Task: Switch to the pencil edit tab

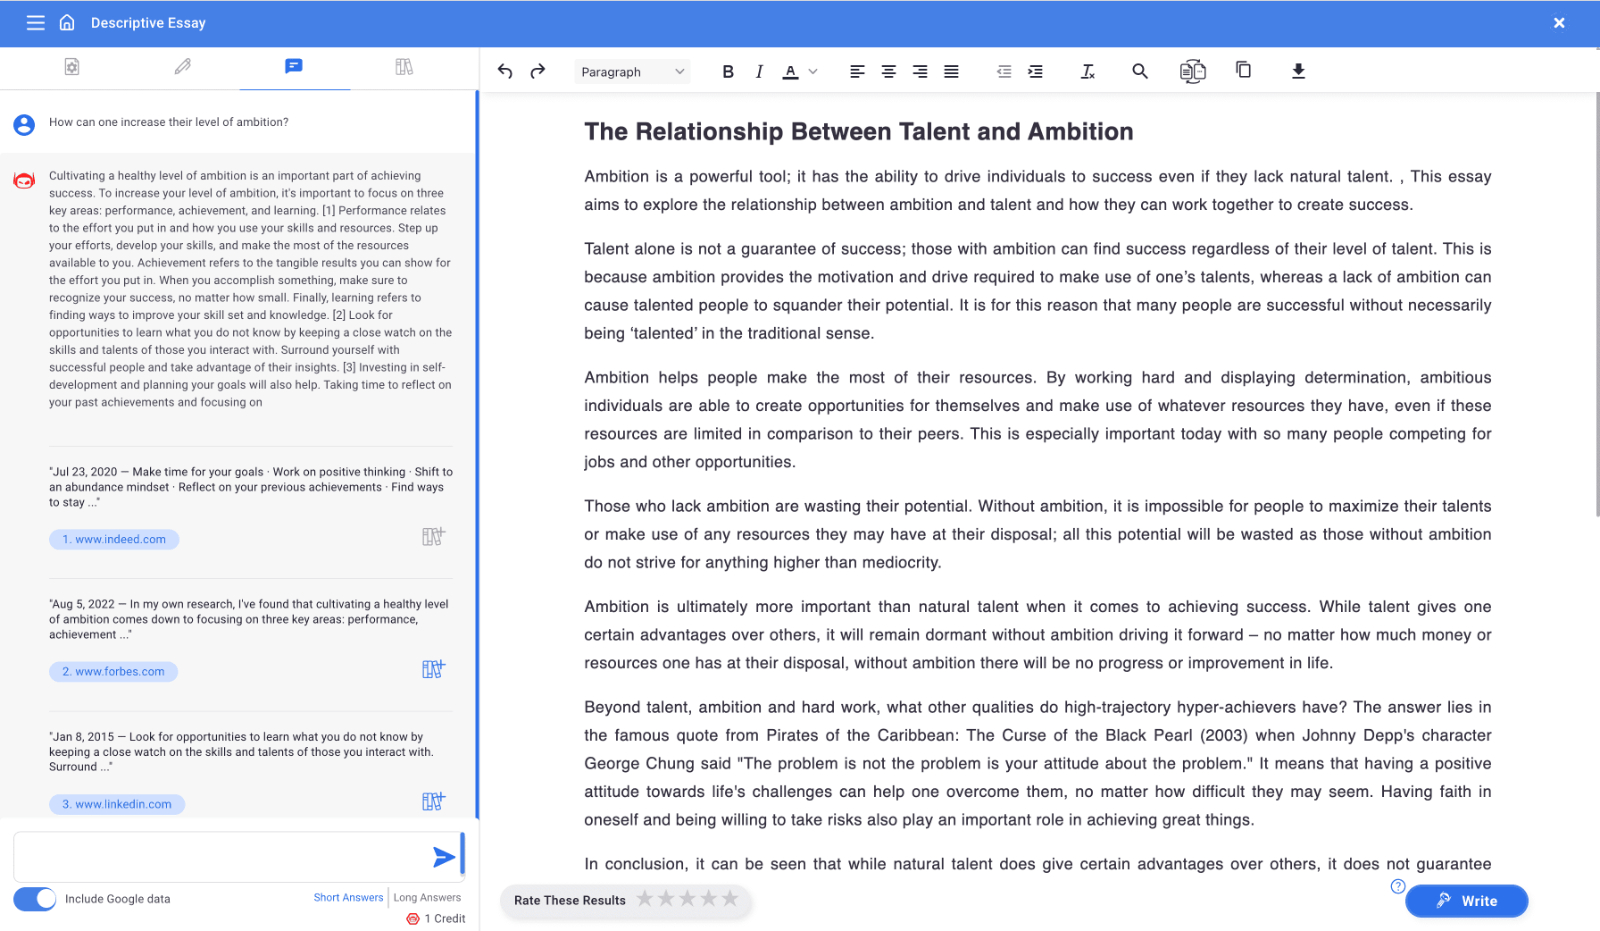Action: (x=182, y=67)
